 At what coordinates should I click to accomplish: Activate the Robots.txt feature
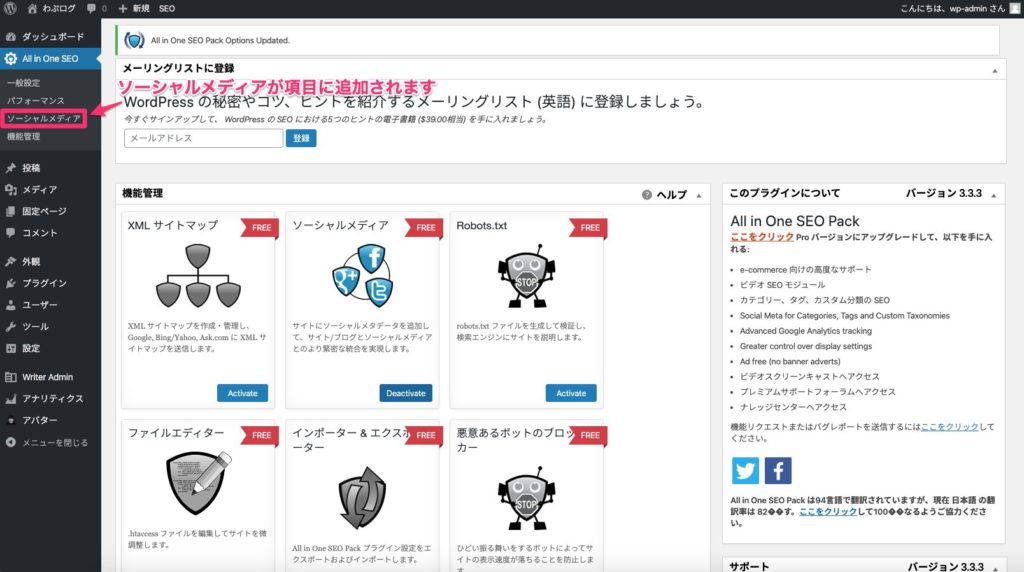(571, 393)
